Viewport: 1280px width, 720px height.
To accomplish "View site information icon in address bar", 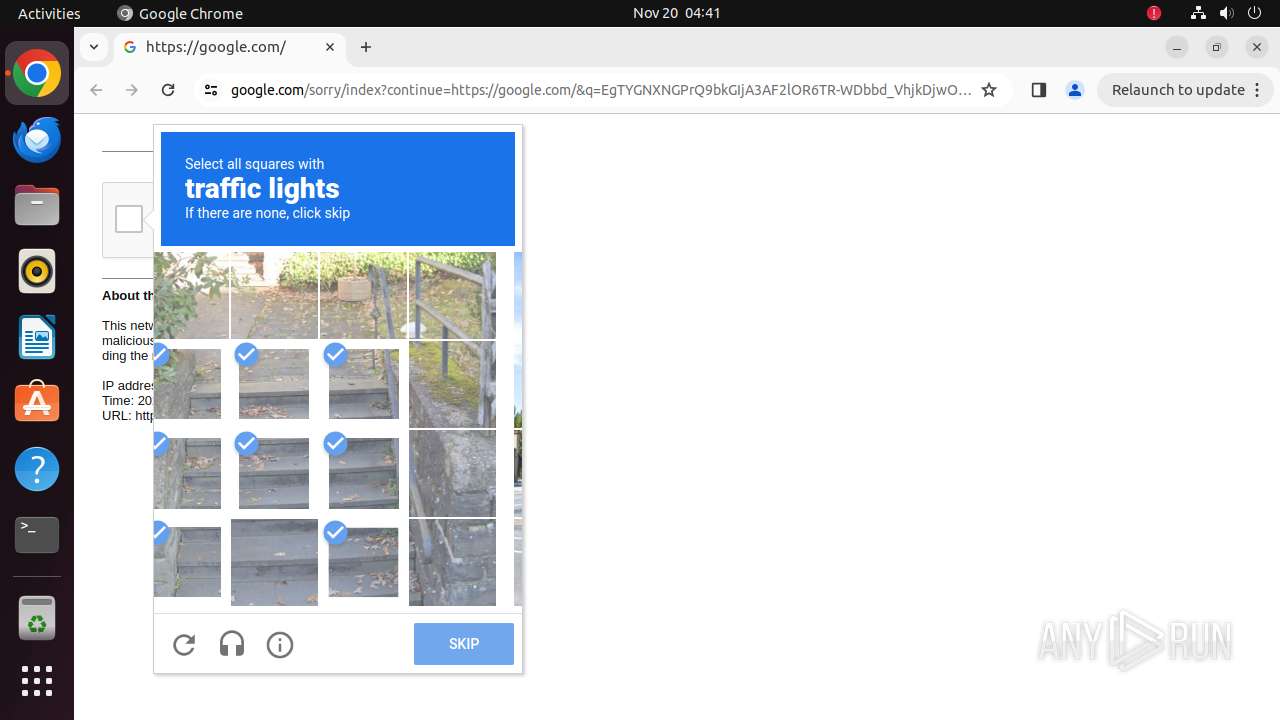I will (x=210, y=90).
